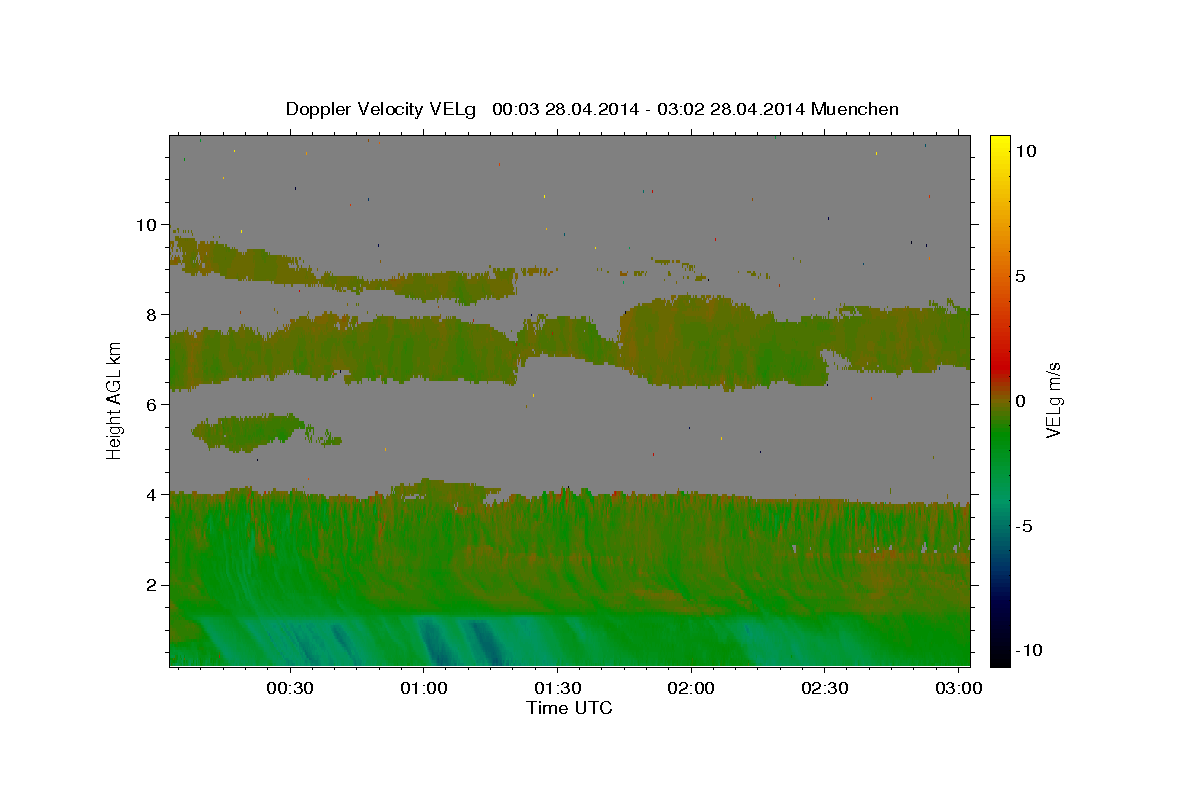
Task: Click the colorbar value label -5
Action: point(1024,525)
